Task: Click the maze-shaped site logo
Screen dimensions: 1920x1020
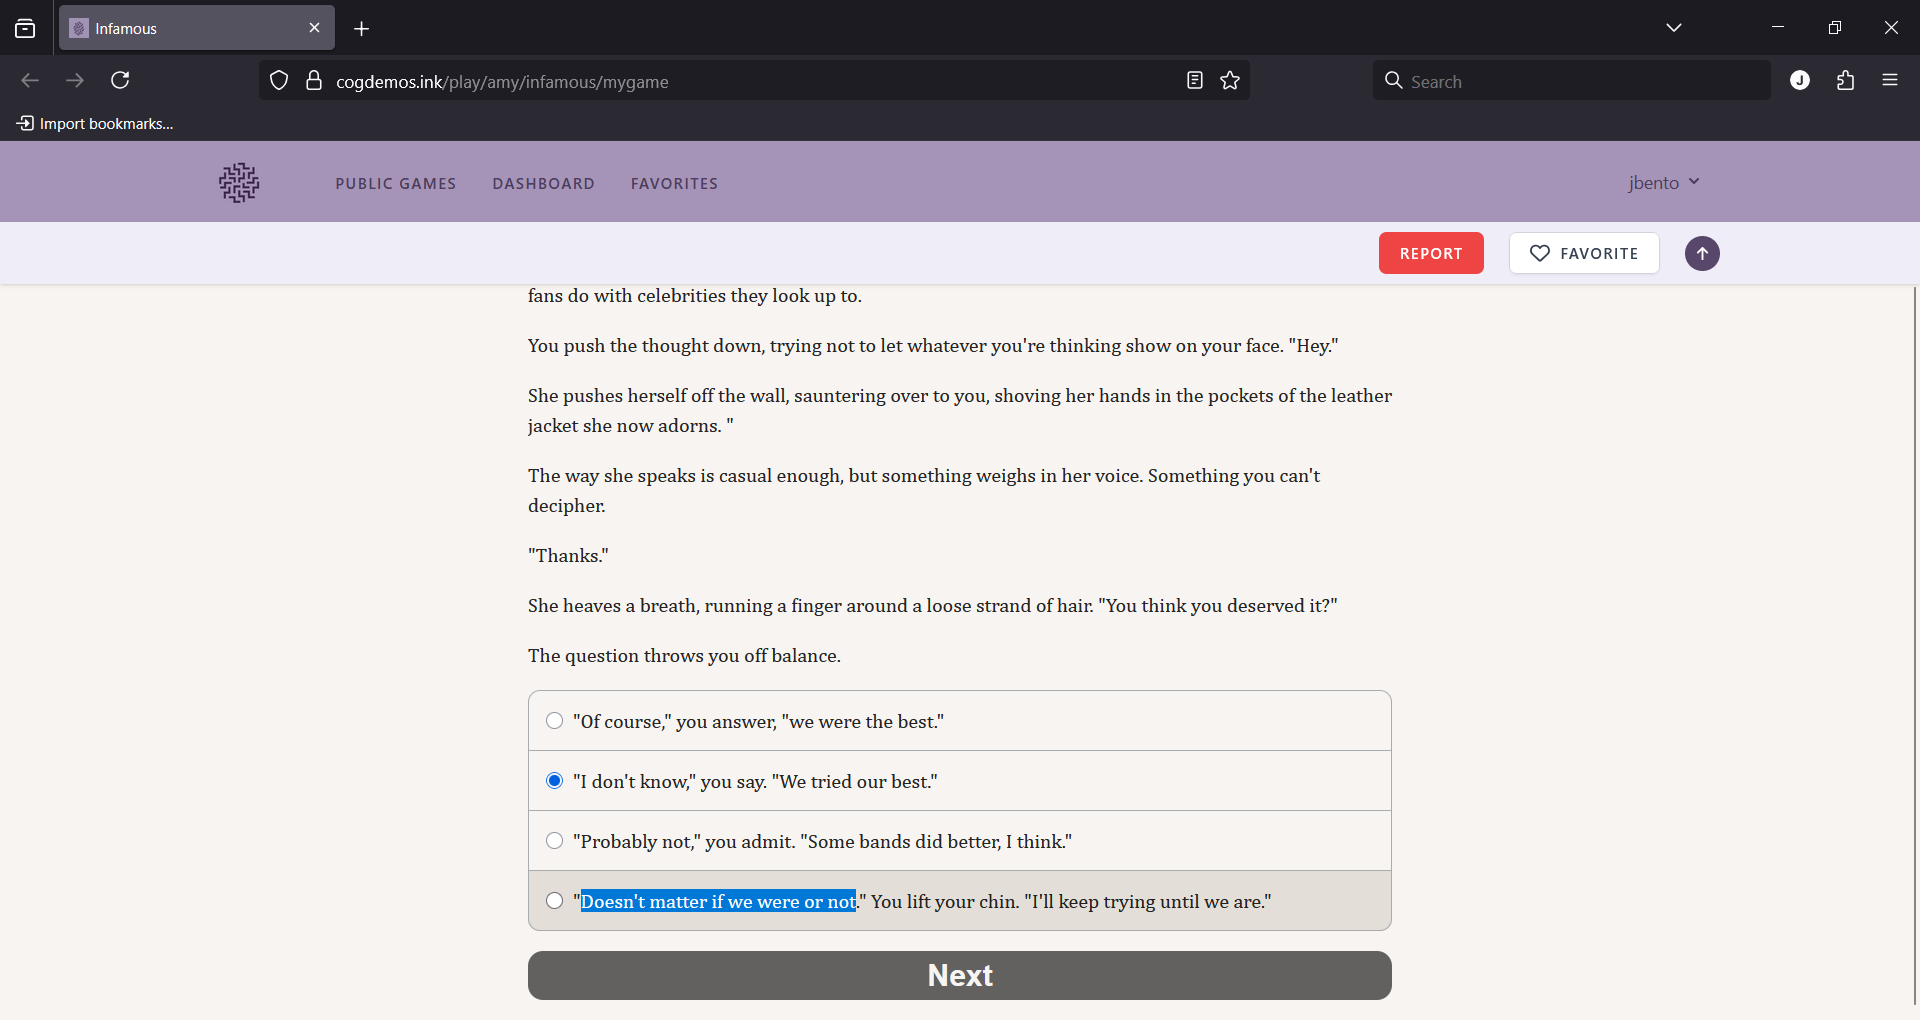Action: 239,183
